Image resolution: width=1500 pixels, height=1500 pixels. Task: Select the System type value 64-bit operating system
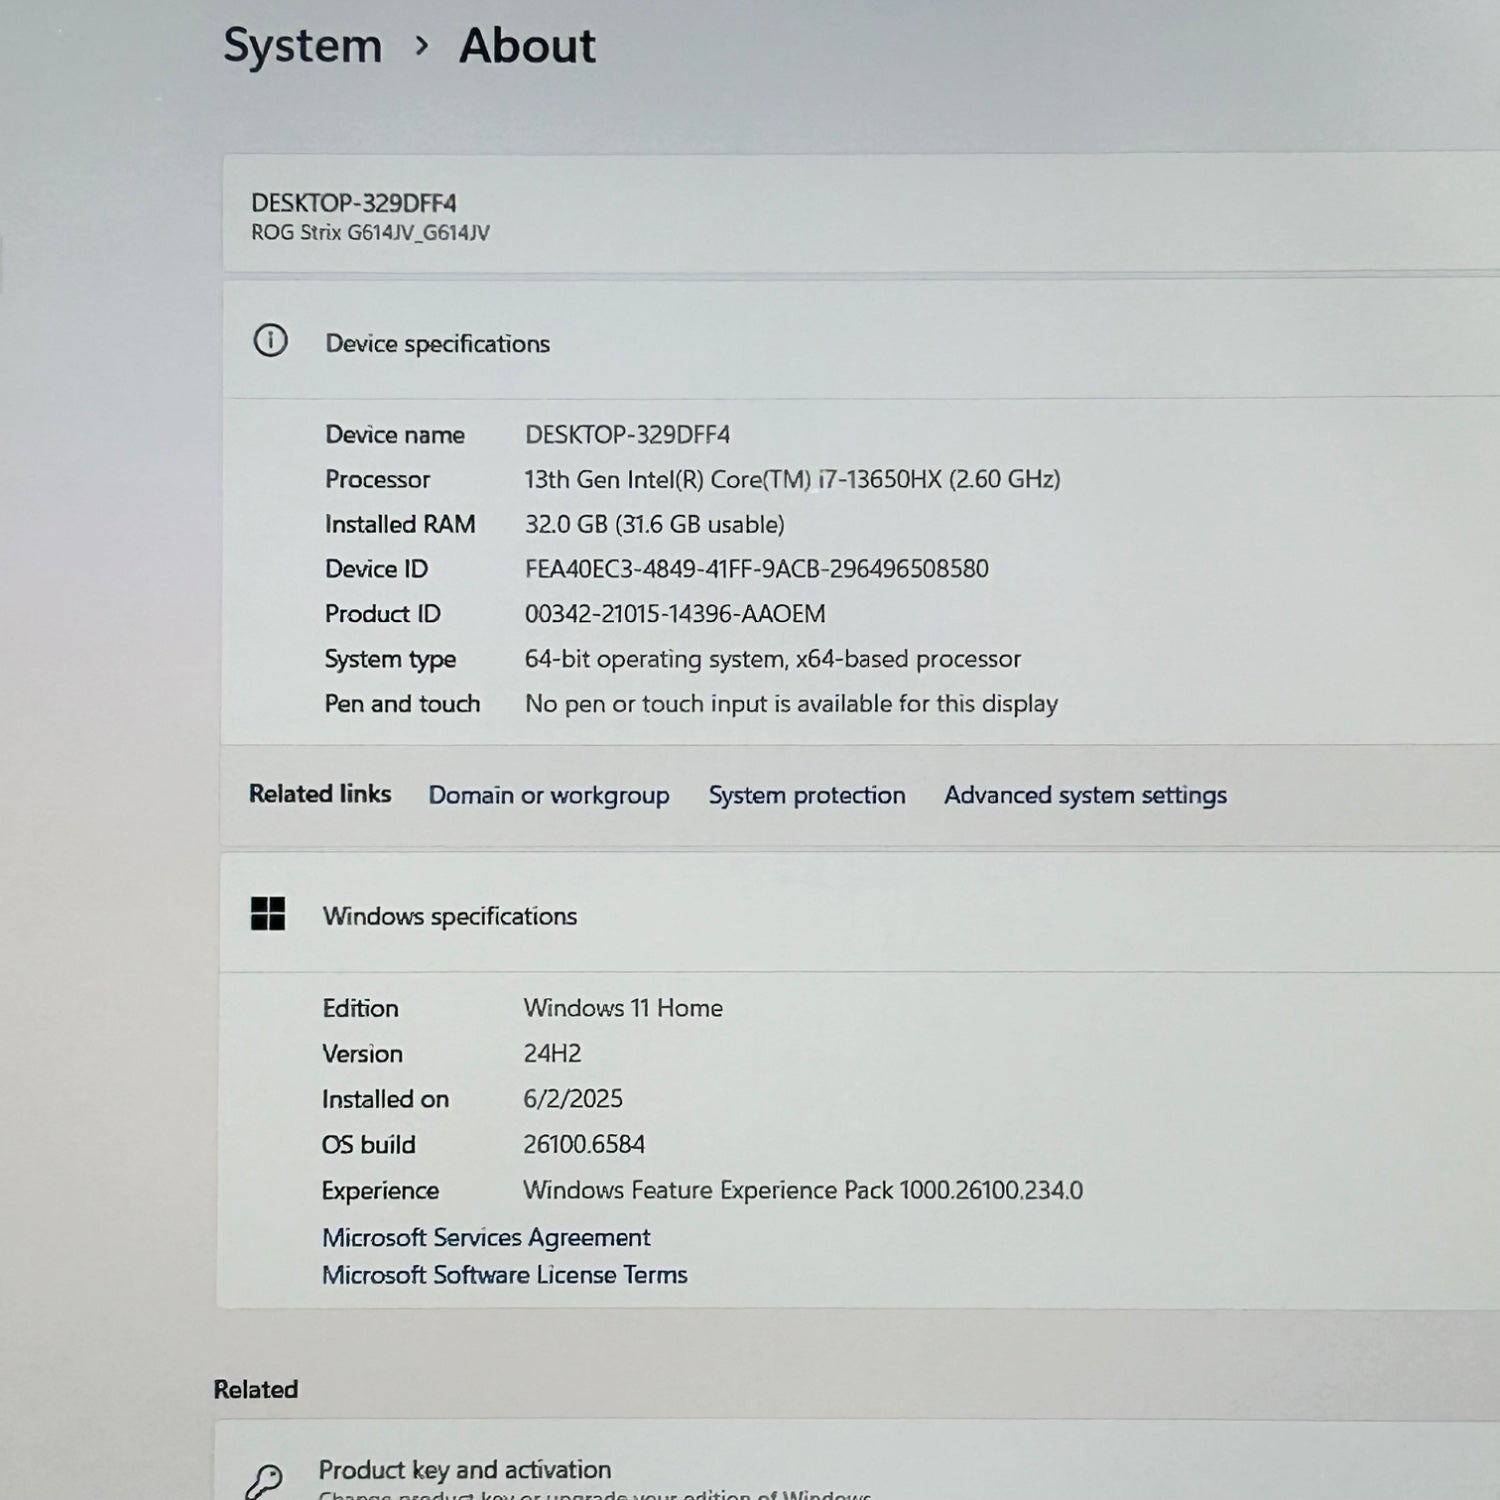[x=773, y=660]
